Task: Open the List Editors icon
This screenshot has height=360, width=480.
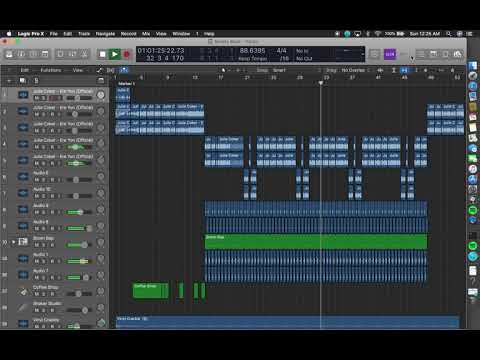Action: click(421, 54)
